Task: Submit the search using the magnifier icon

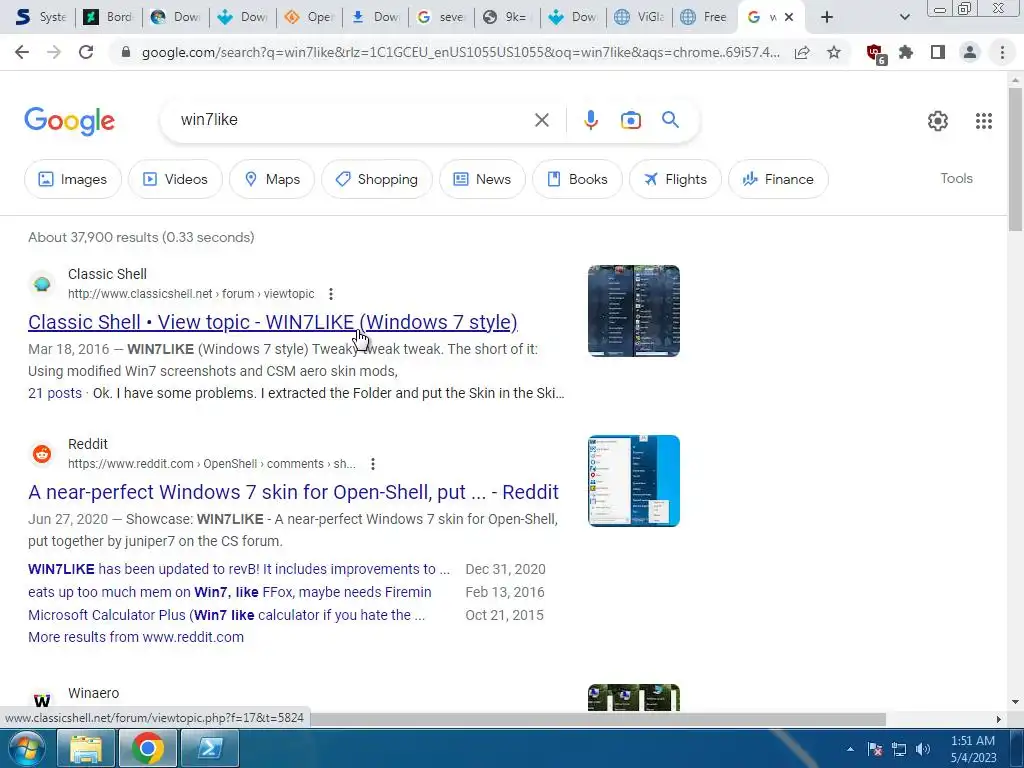Action: (x=670, y=120)
